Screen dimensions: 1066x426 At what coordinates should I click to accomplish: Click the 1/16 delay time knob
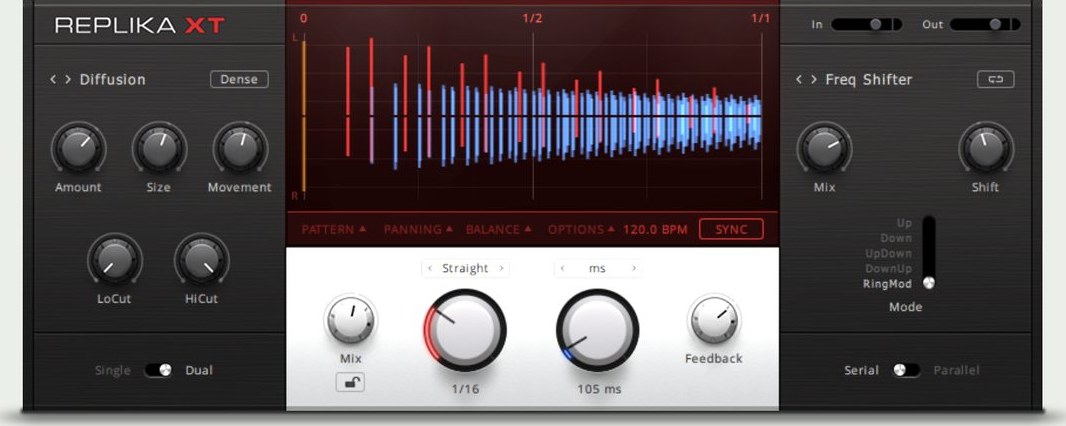[465, 331]
